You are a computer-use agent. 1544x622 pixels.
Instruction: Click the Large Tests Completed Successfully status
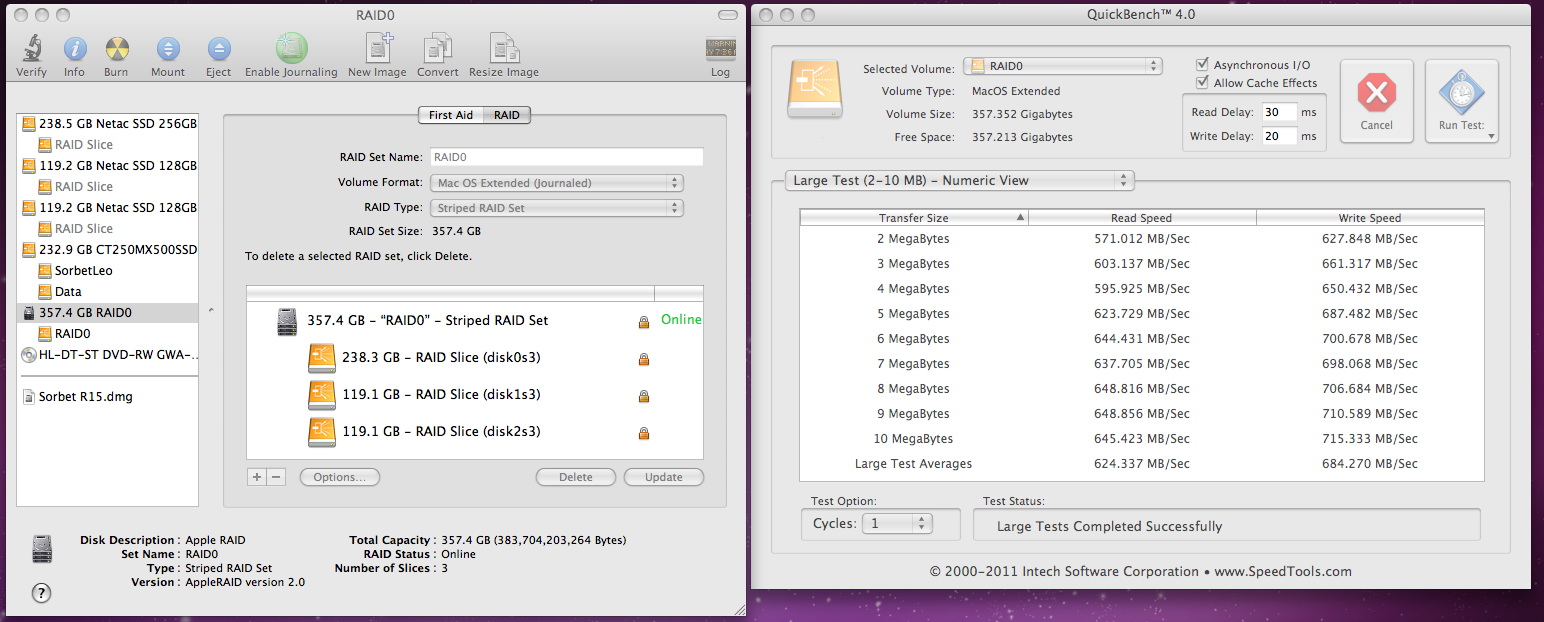(1109, 526)
